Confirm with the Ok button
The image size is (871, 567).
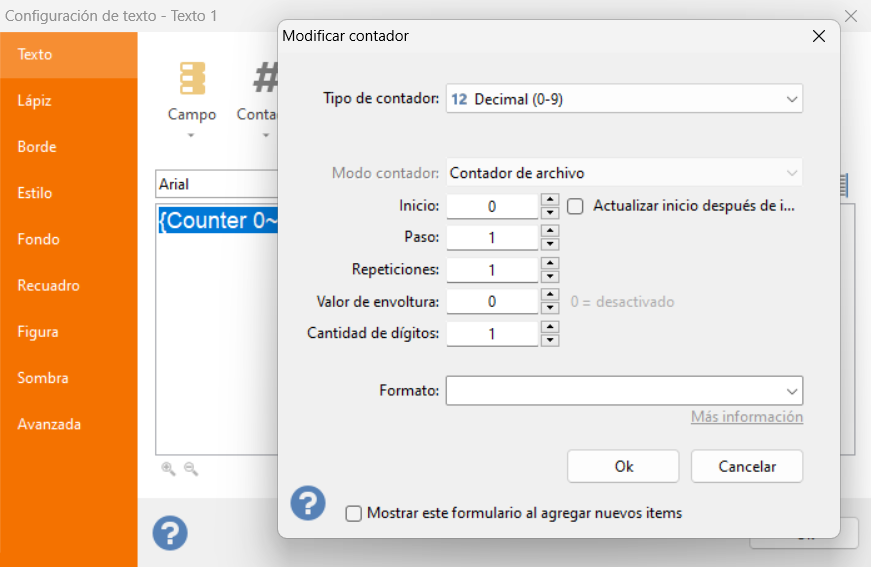point(623,466)
